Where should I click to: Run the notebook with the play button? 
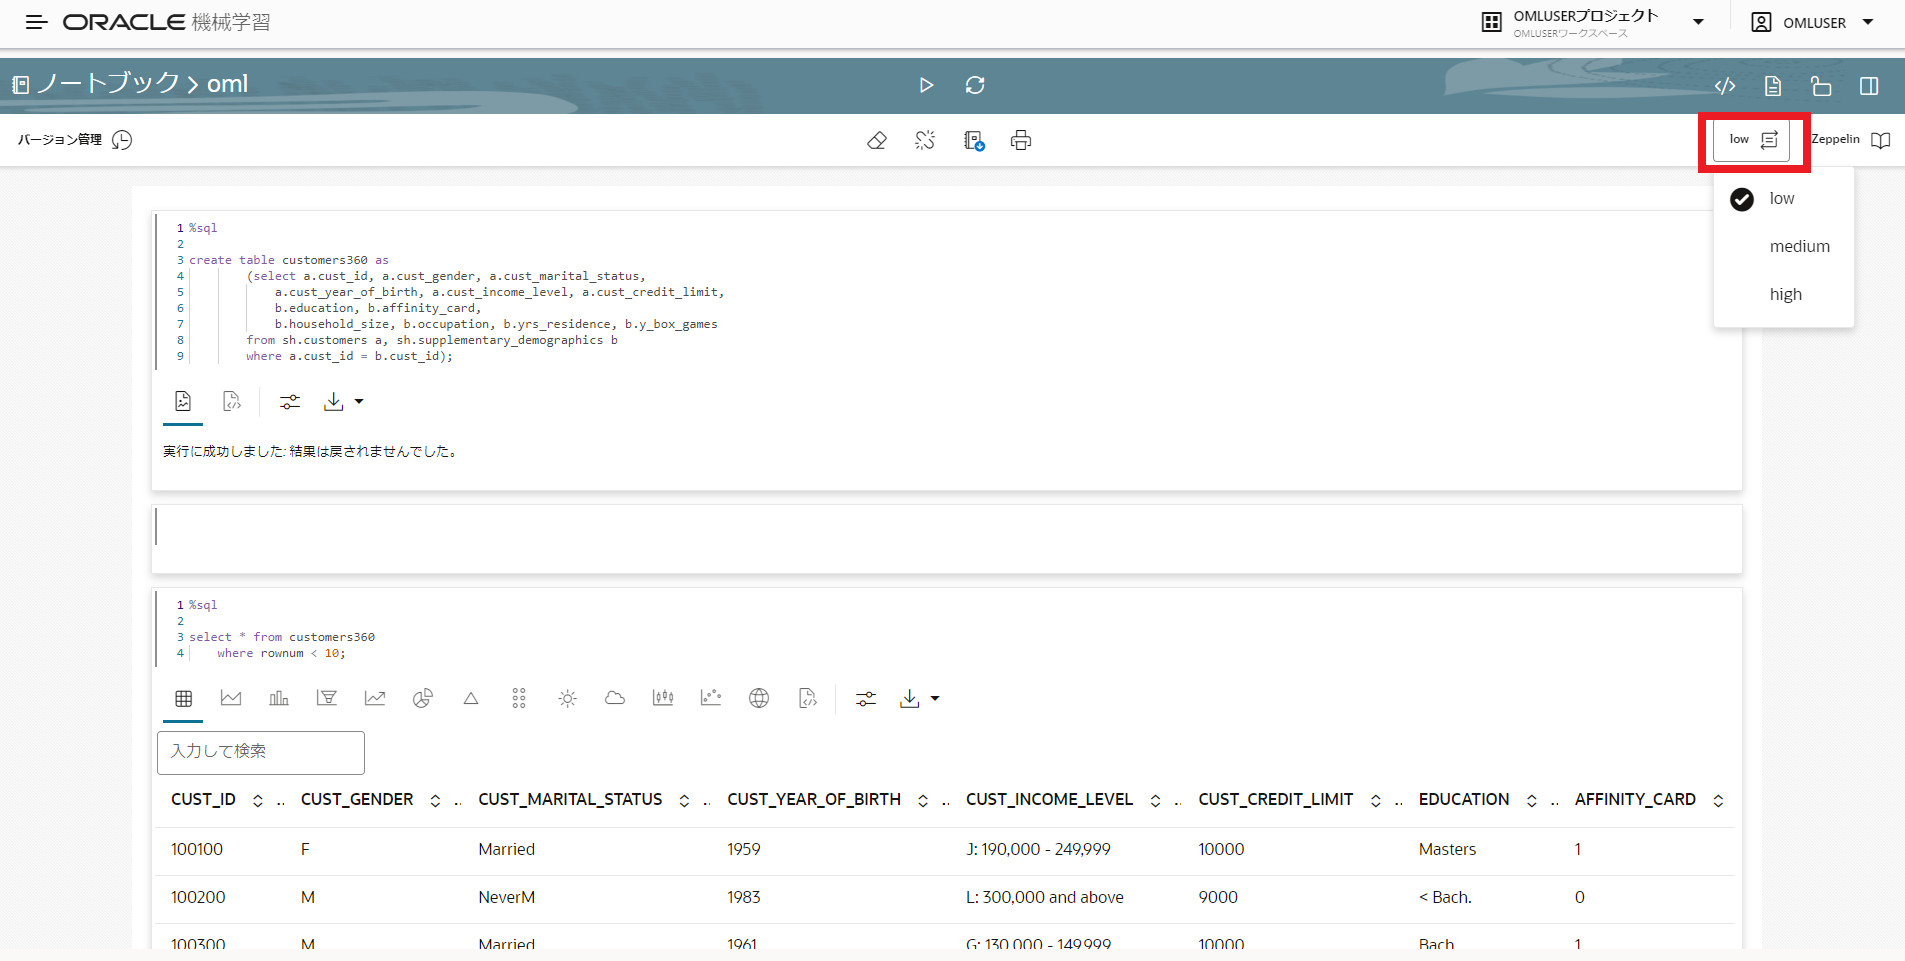pyautogui.click(x=926, y=85)
